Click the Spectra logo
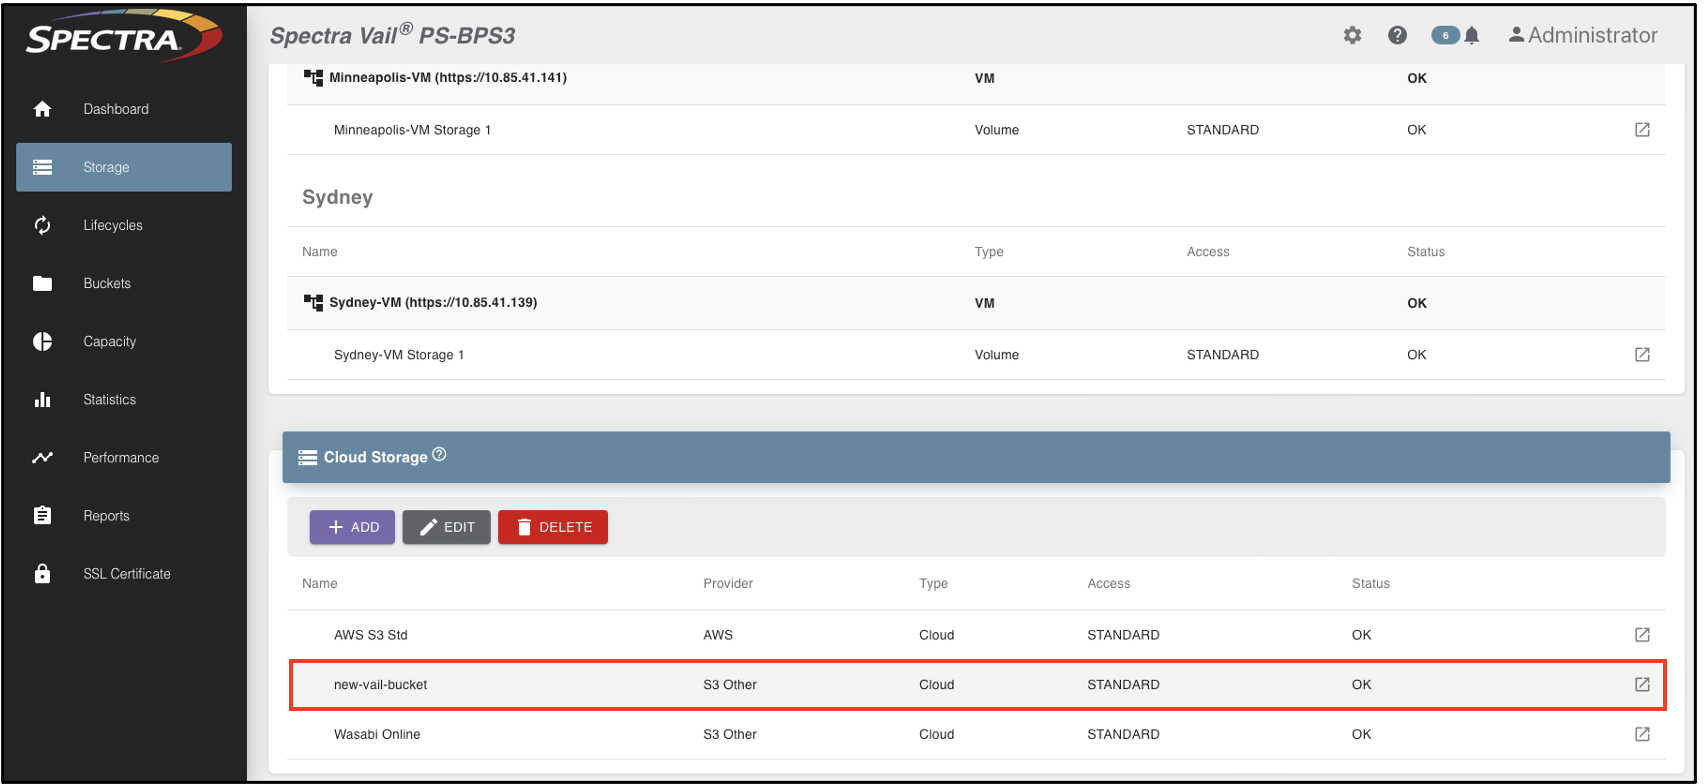Viewport: 1704px width, 784px height. (124, 36)
